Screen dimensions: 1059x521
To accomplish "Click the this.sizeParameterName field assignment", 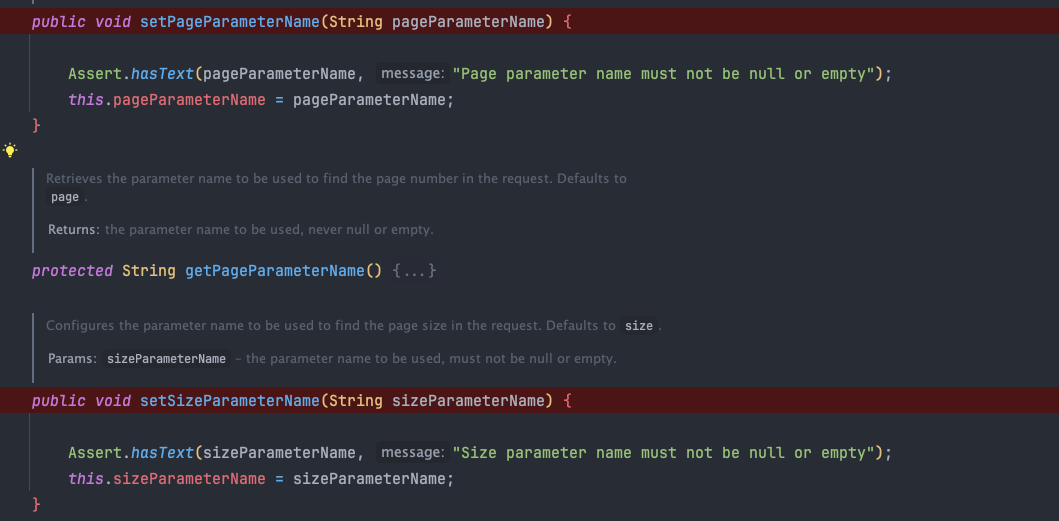I will tap(167, 478).
